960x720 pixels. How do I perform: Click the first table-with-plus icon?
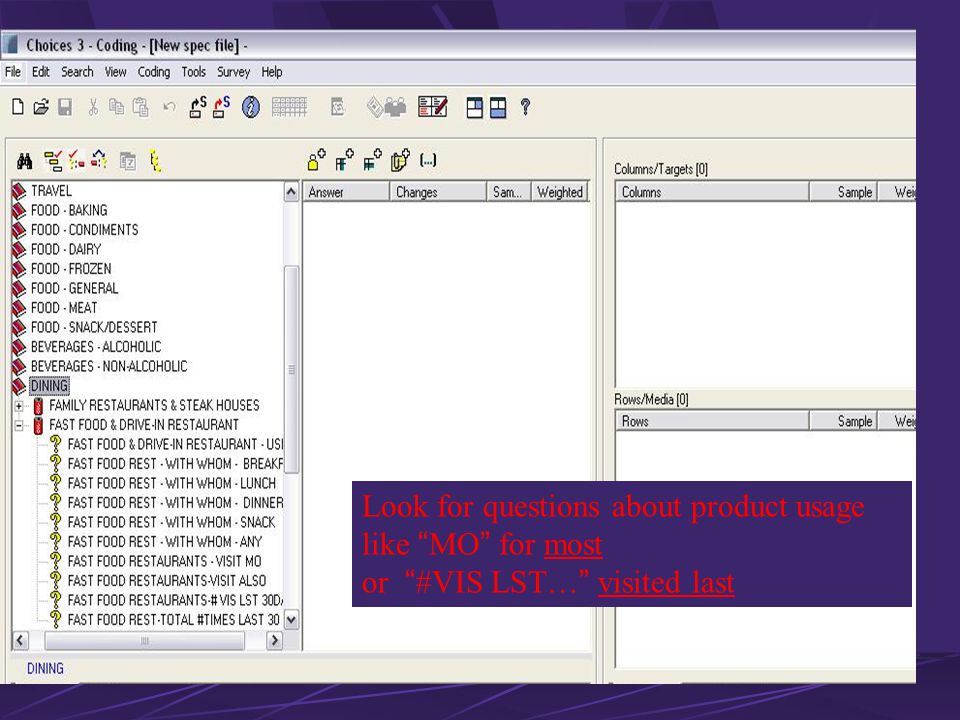click(x=344, y=160)
